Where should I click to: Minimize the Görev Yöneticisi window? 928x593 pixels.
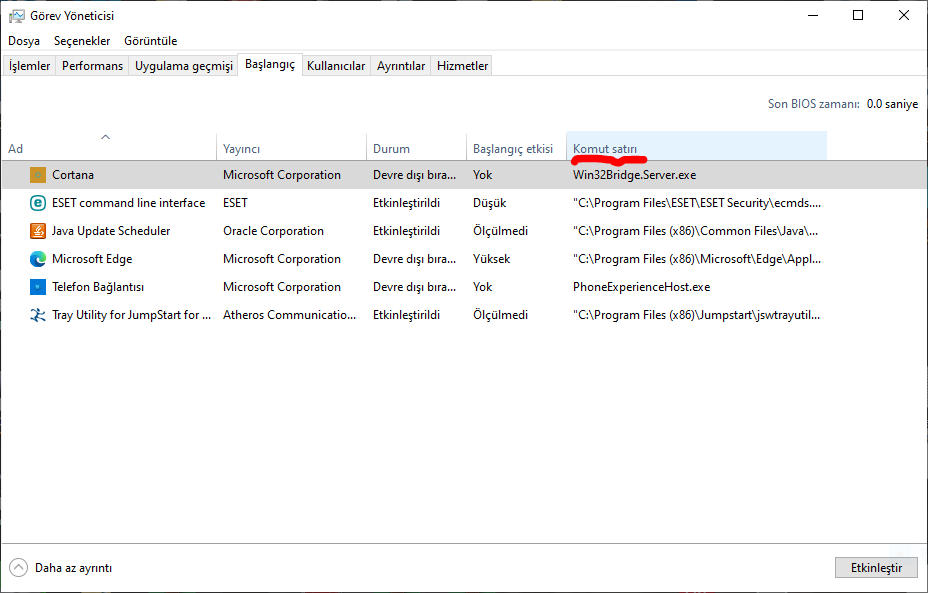(813, 15)
